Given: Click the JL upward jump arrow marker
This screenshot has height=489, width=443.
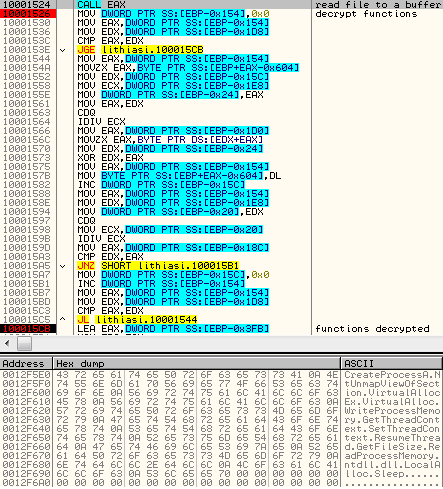Looking at the screenshot, I should point(62,320).
